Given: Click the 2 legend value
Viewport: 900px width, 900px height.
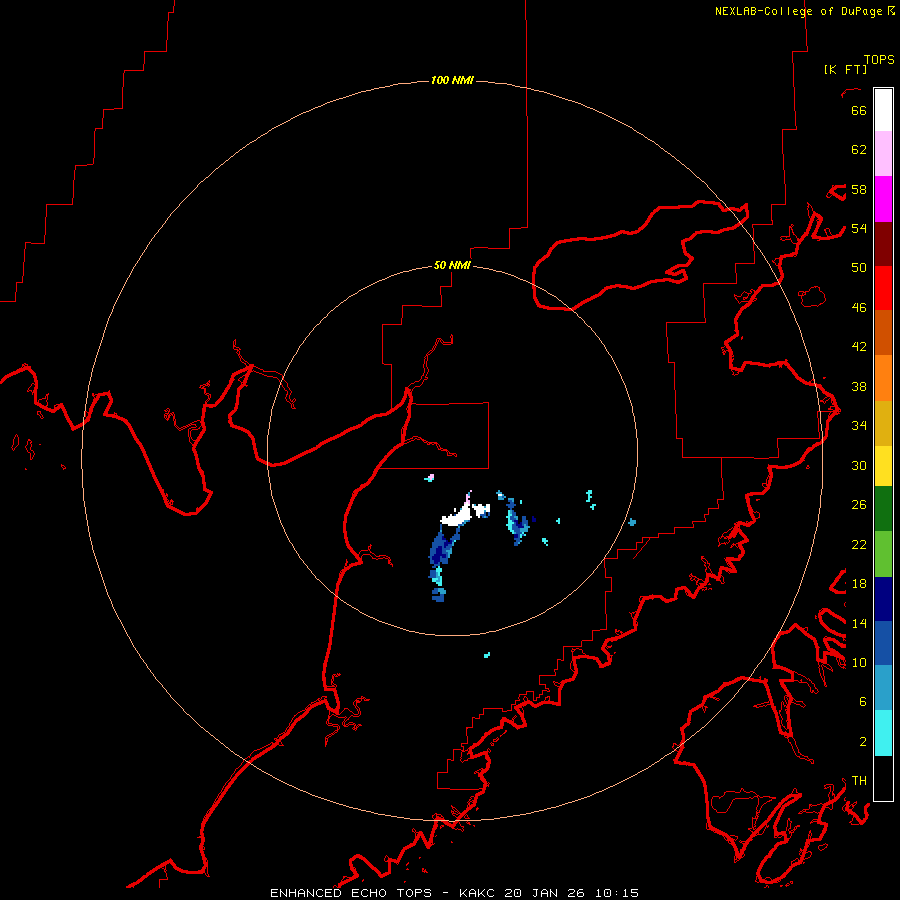Looking at the screenshot, I should tap(863, 742).
